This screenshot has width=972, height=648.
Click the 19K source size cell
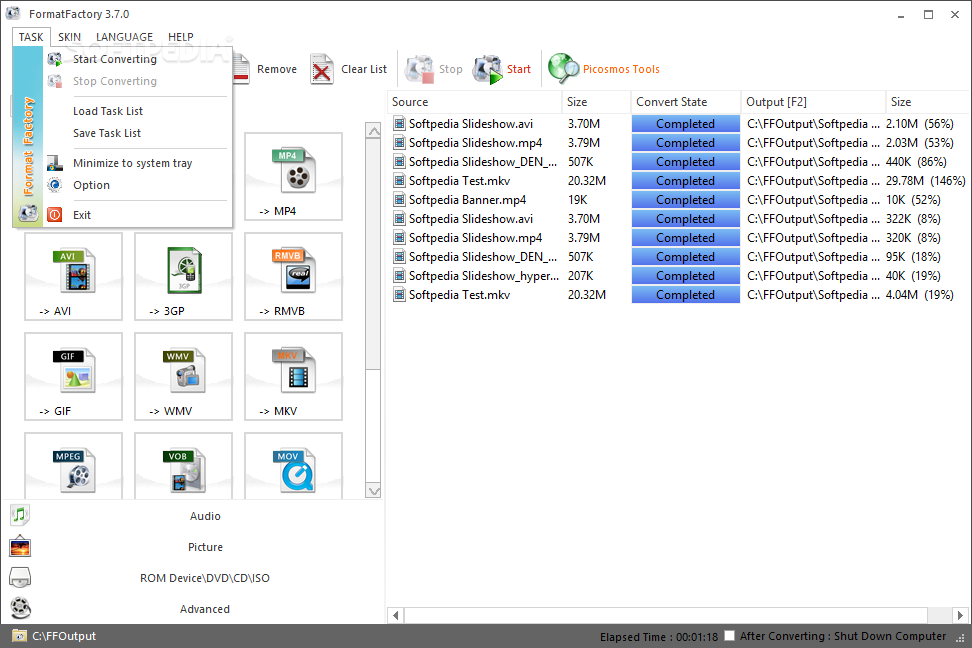tap(577, 200)
